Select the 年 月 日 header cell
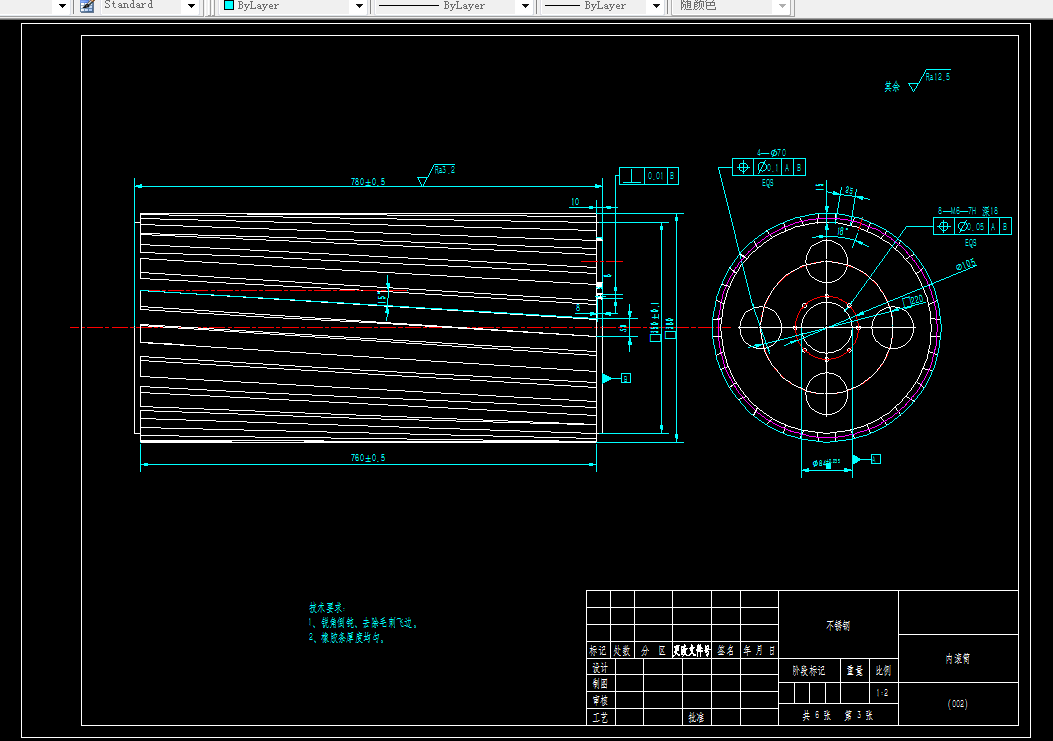Viewport: 1053px width, 741px height. tap(760, 650)
